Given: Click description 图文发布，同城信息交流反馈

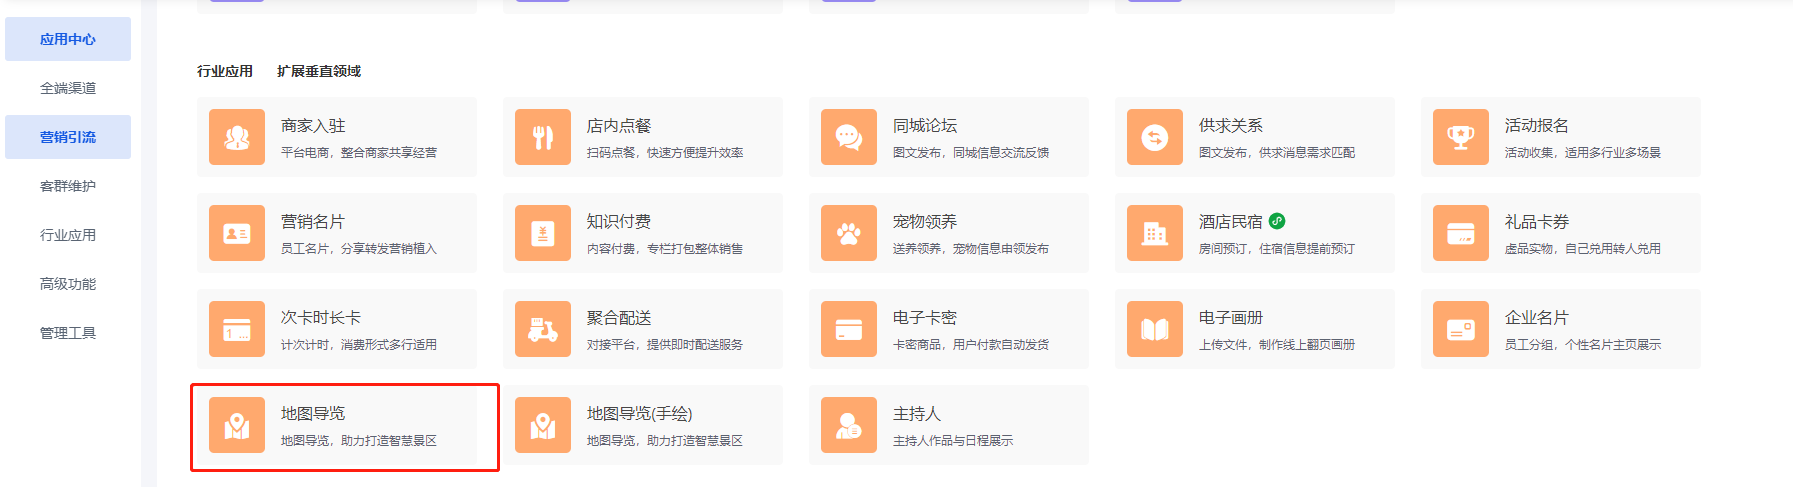Looking at the screenshot, I should pyautogui.click(x=971, y=153).
